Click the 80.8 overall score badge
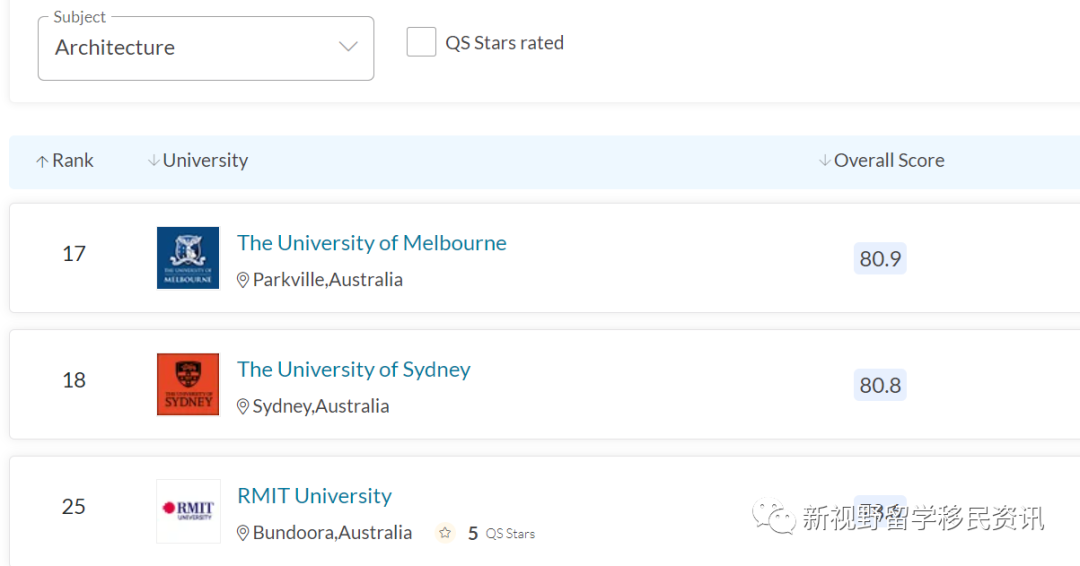Screen dimensions: 1080x566 click(x=880, y=385)
